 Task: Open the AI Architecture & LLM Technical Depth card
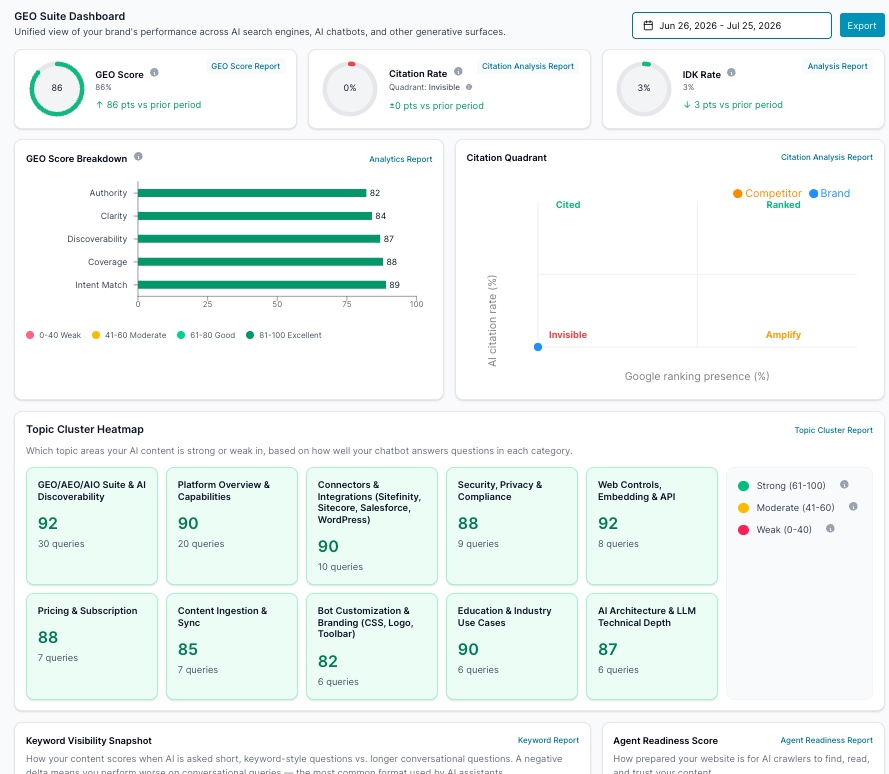coord(652,646)
